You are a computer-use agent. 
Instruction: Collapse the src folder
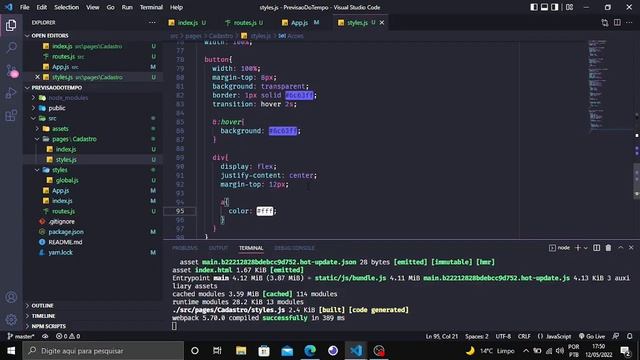pyautogui.click(x=53, y=118)
